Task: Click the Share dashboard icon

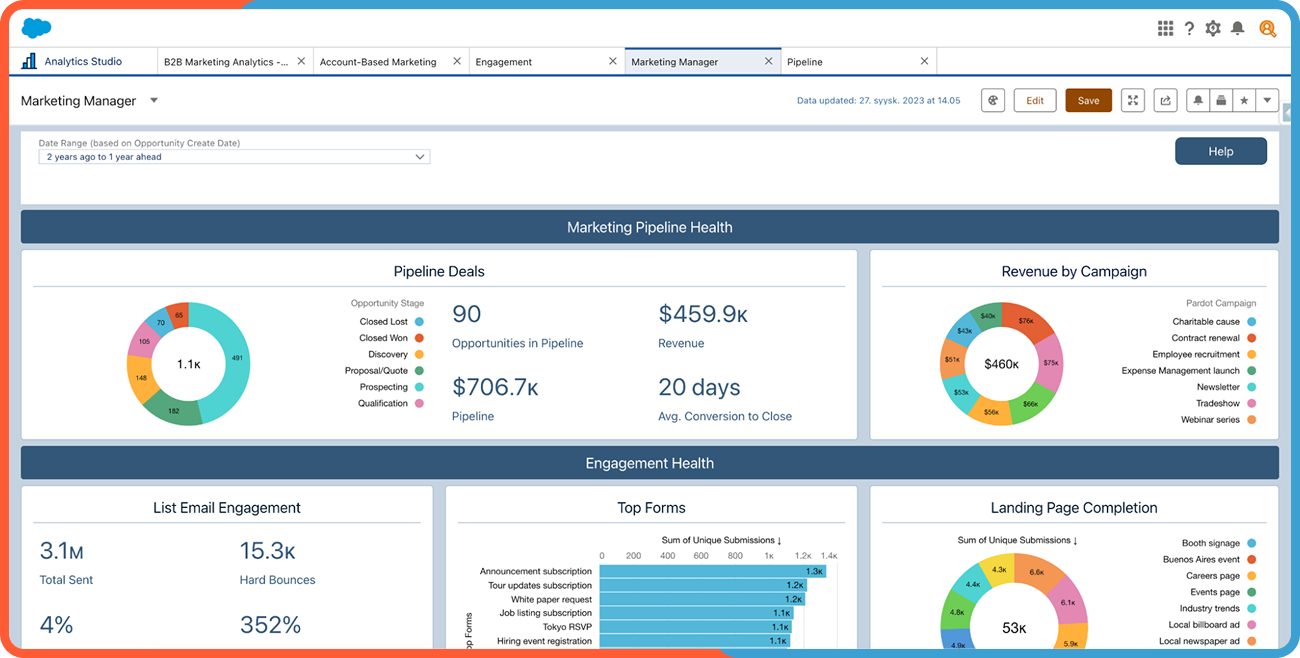Action: point(1165,100)
